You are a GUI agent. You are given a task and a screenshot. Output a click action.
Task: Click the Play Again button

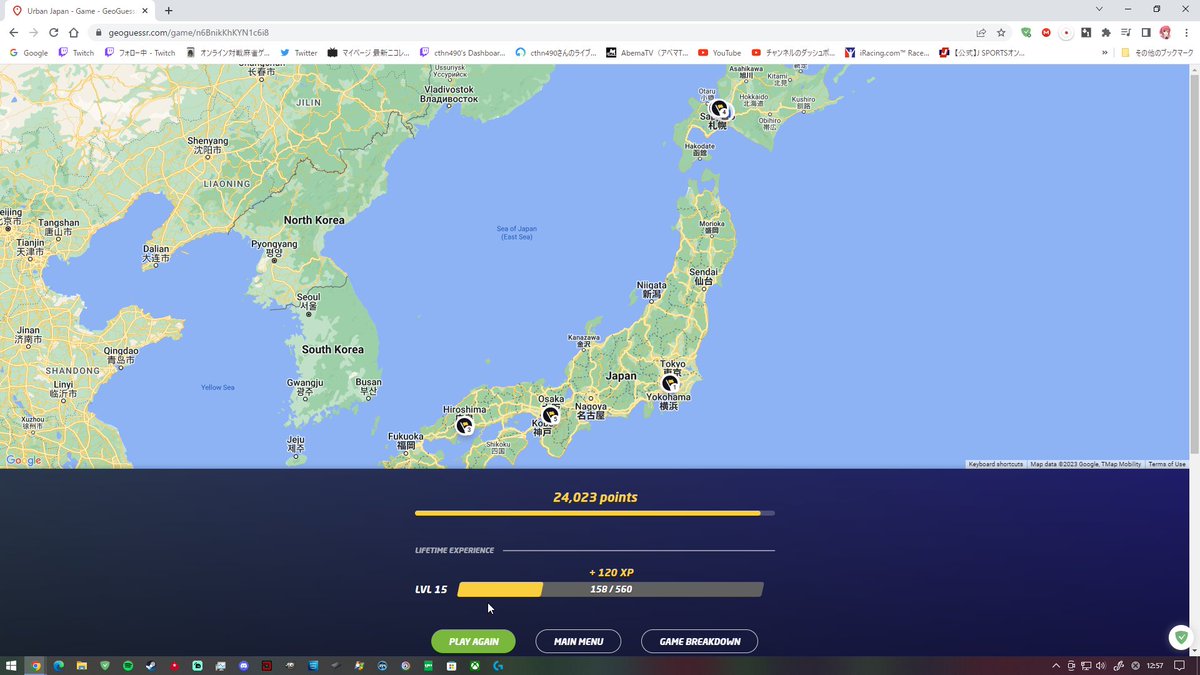[x=473, y=641]
